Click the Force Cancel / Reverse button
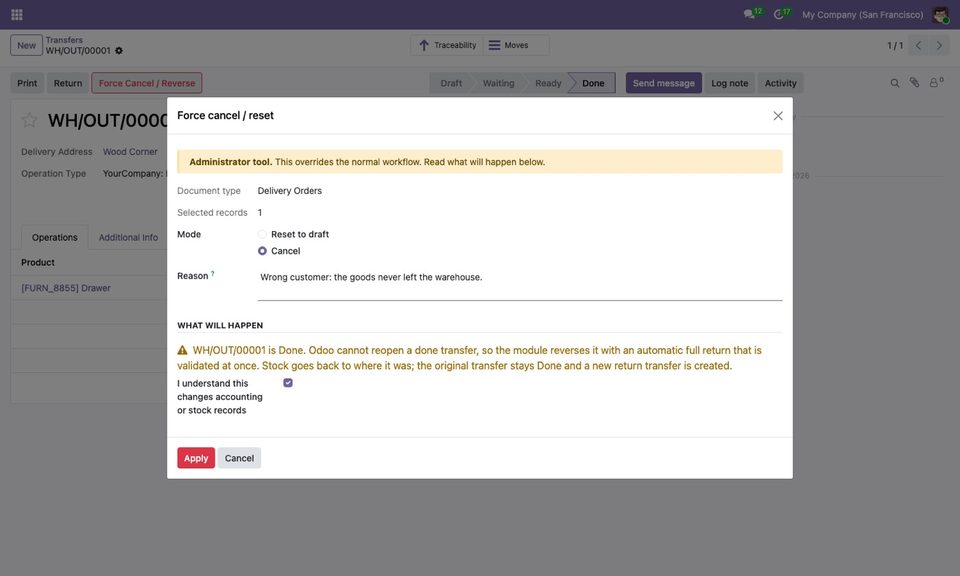960x576 pixels. coord(147,83)
